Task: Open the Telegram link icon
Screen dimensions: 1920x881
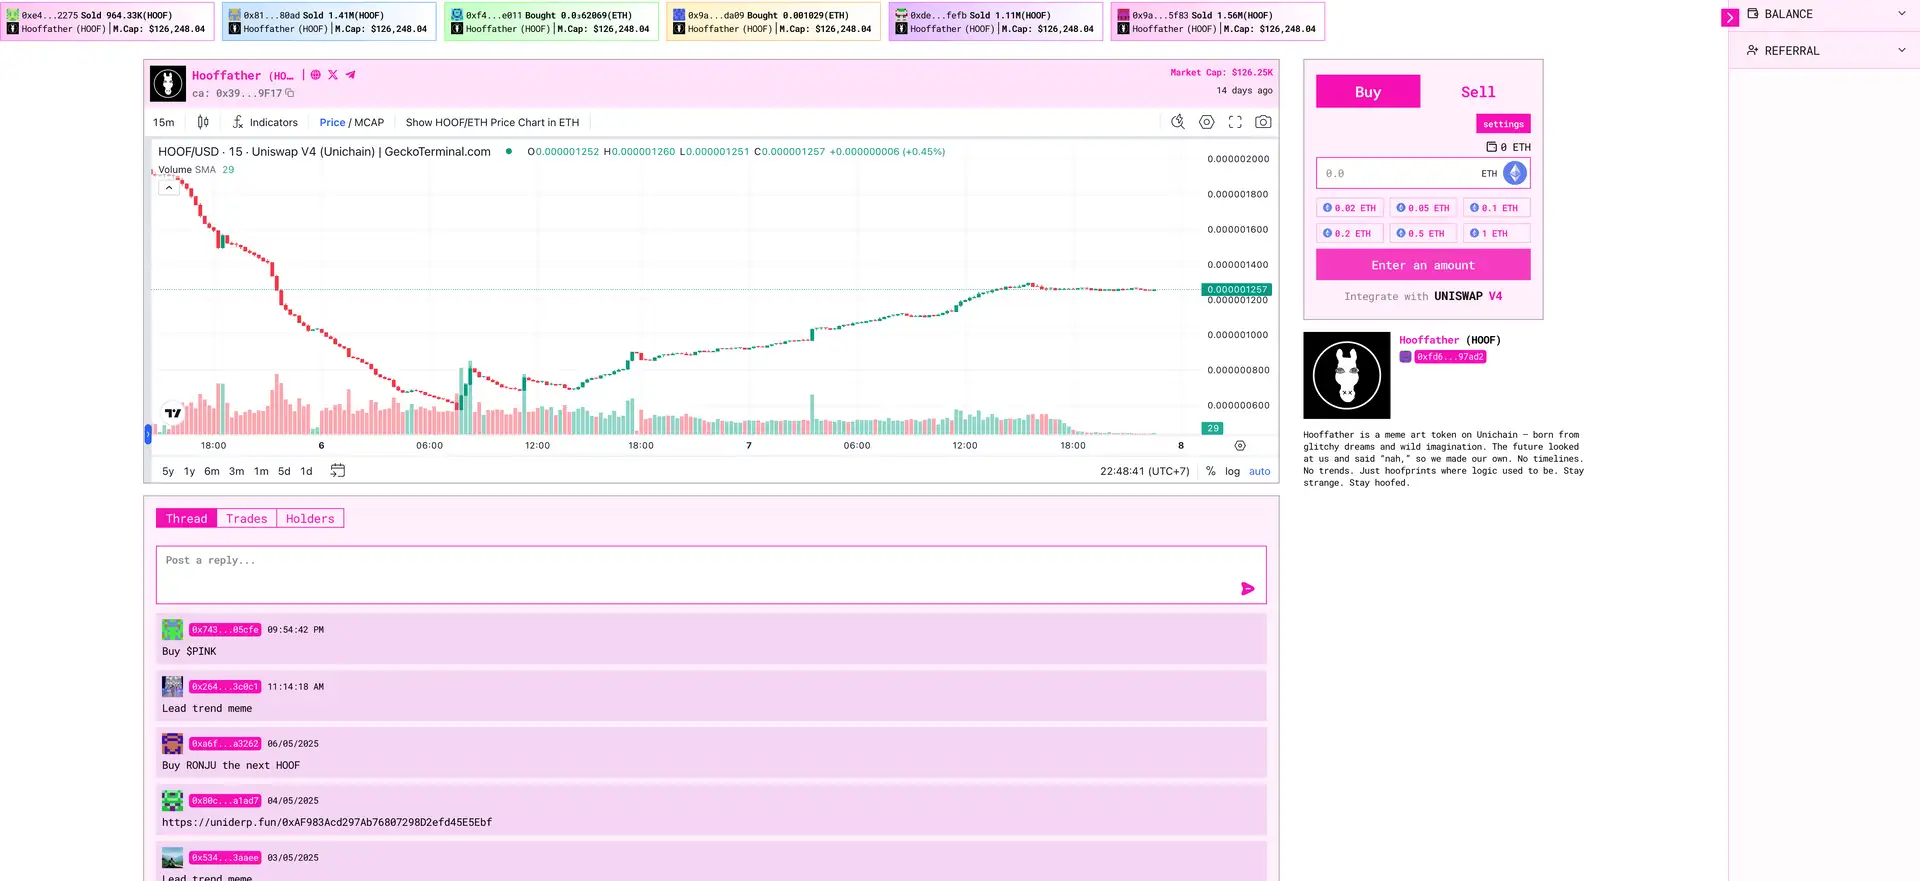Action: pos(350,75)
